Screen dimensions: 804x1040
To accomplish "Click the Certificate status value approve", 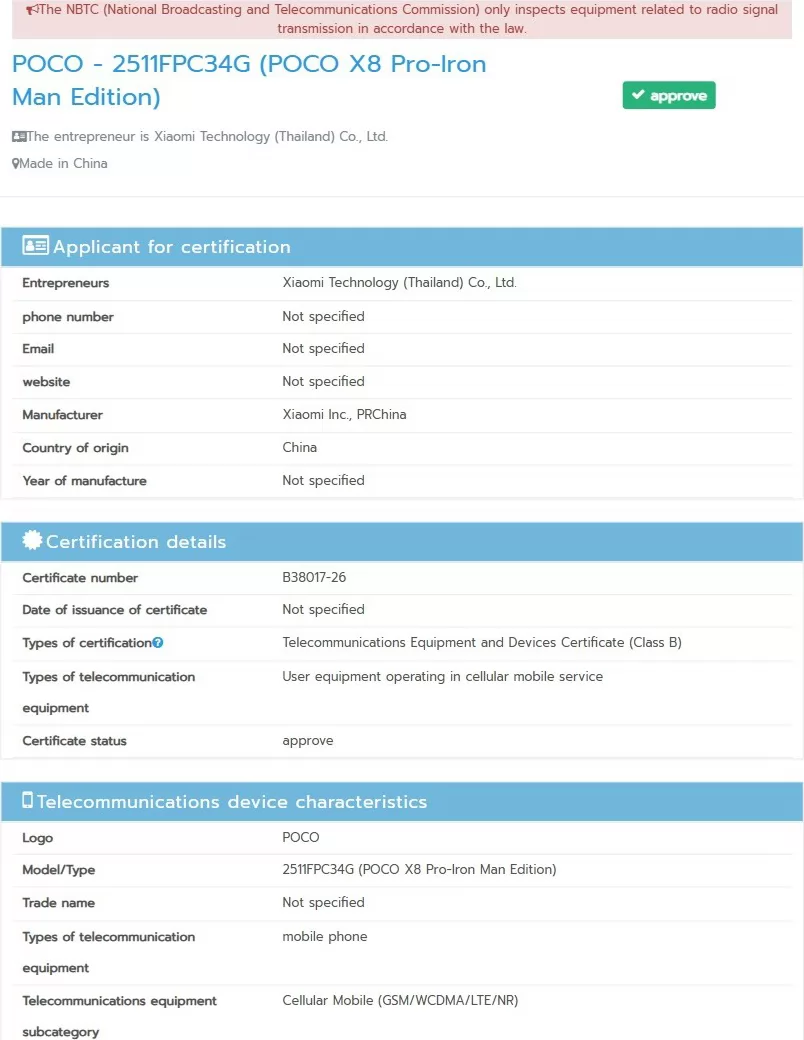I will click(x=308, y=741).
